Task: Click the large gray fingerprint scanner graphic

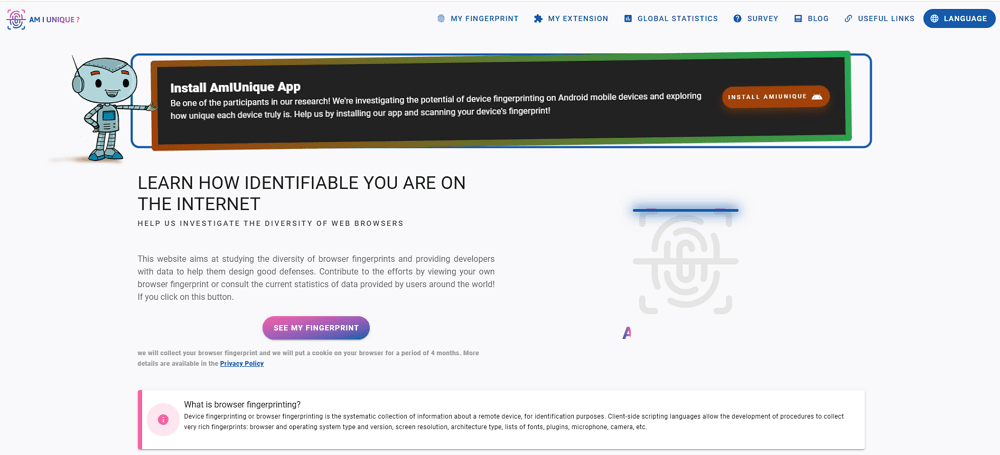Action: (x=686, y=262)
